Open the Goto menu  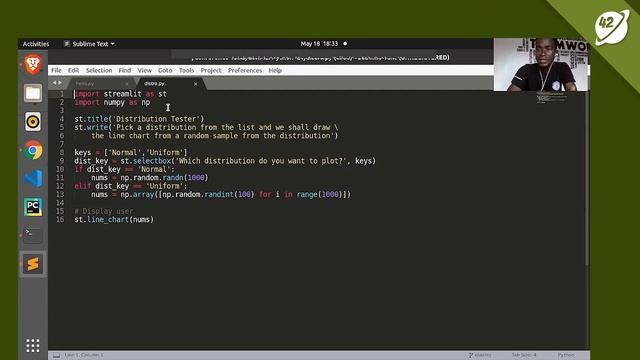tap(165, 70)
